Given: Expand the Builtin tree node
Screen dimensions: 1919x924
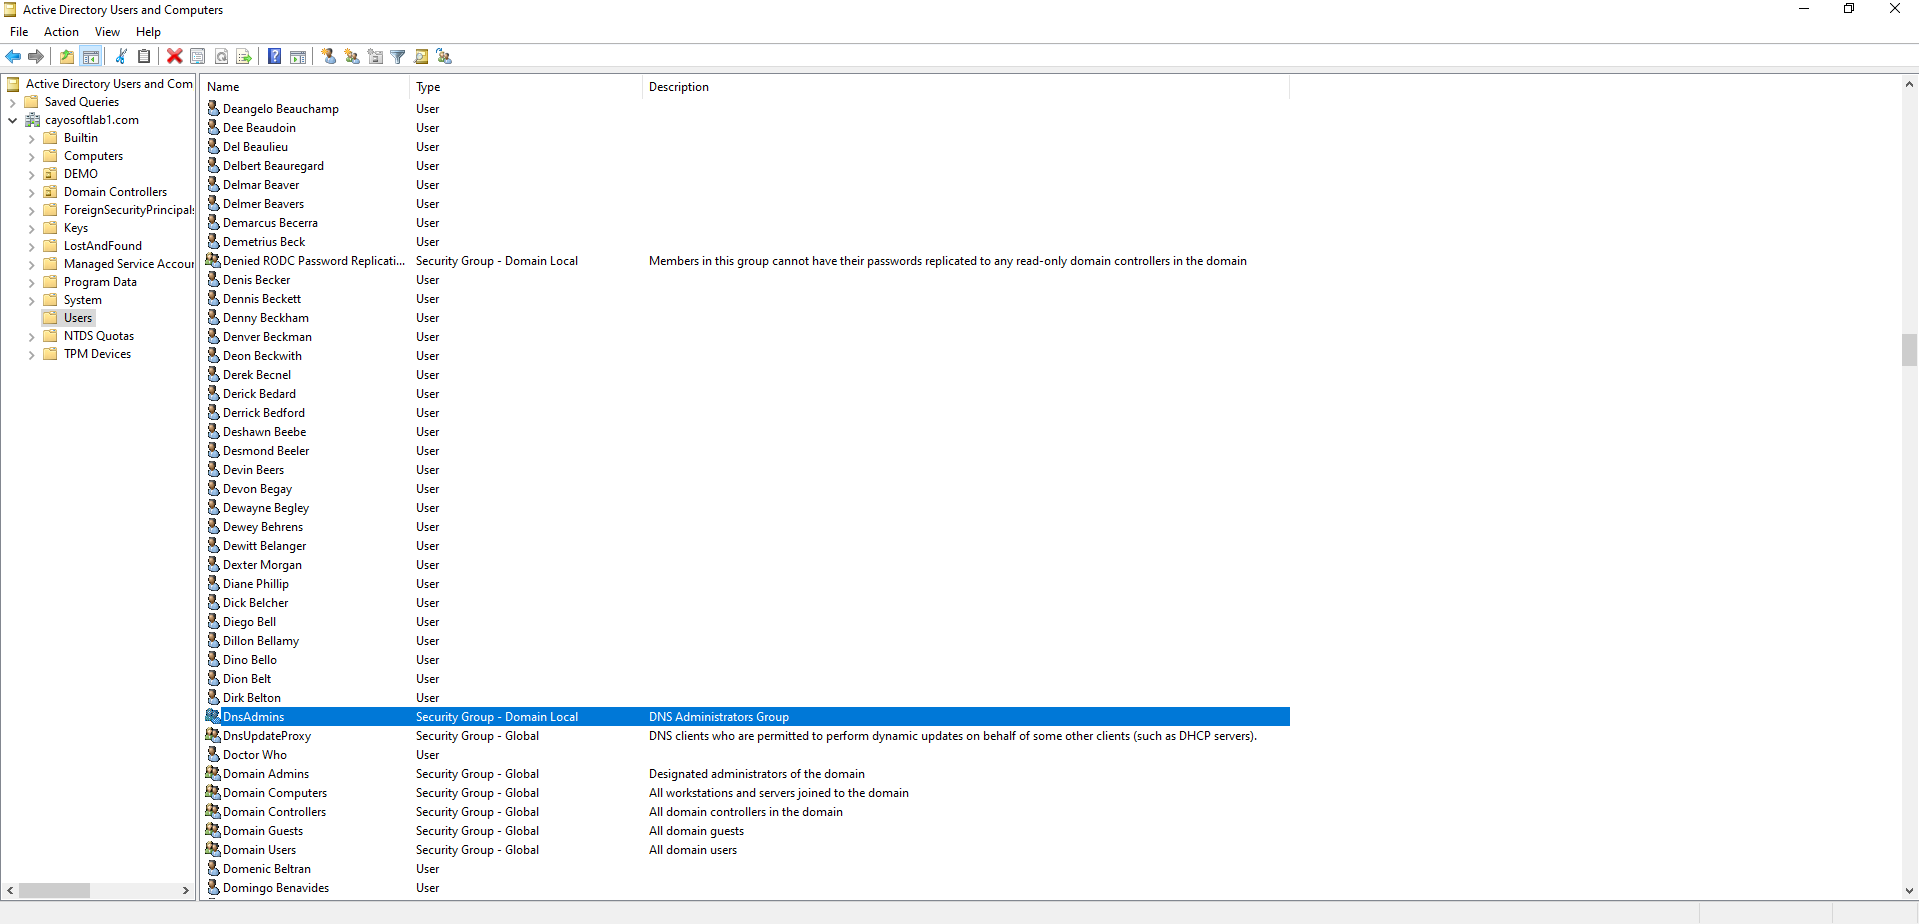Looking at the screenshot, I should [31, 139].
